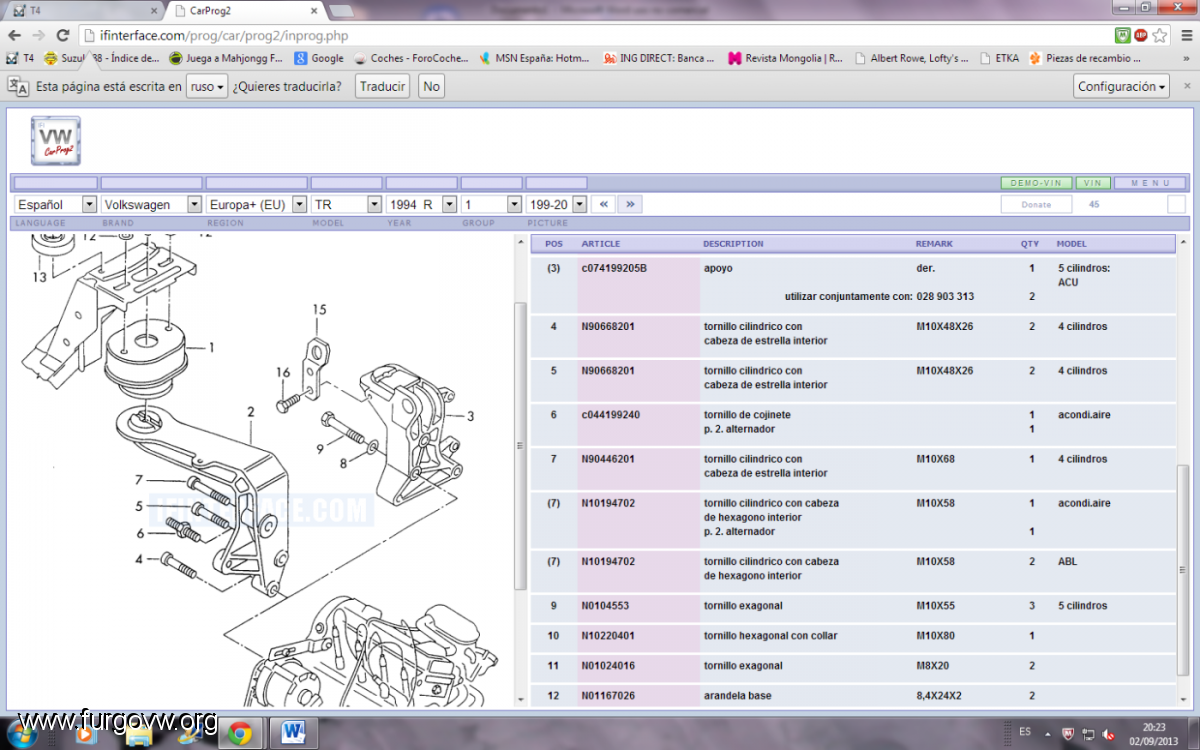Image resolution: width=1200 pixels, height=750 pixels.
Task: Open the Language dropdown showing Español
Action: 56,204
